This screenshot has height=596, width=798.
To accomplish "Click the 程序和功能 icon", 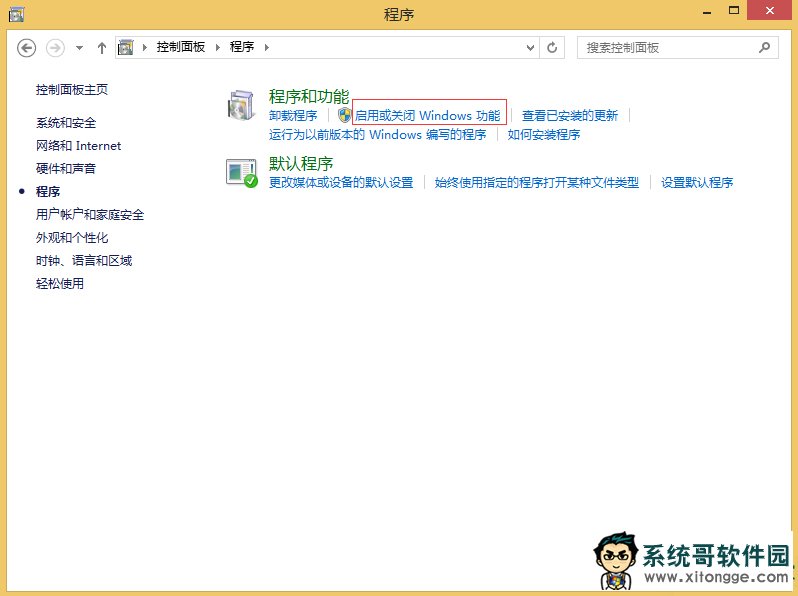I will point(241,105).
